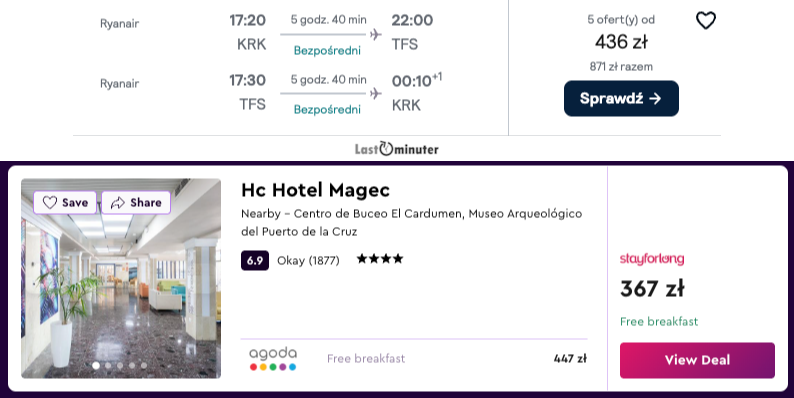Click the agoda 447 zł price
794x398 pixels.
coord(570,359)
